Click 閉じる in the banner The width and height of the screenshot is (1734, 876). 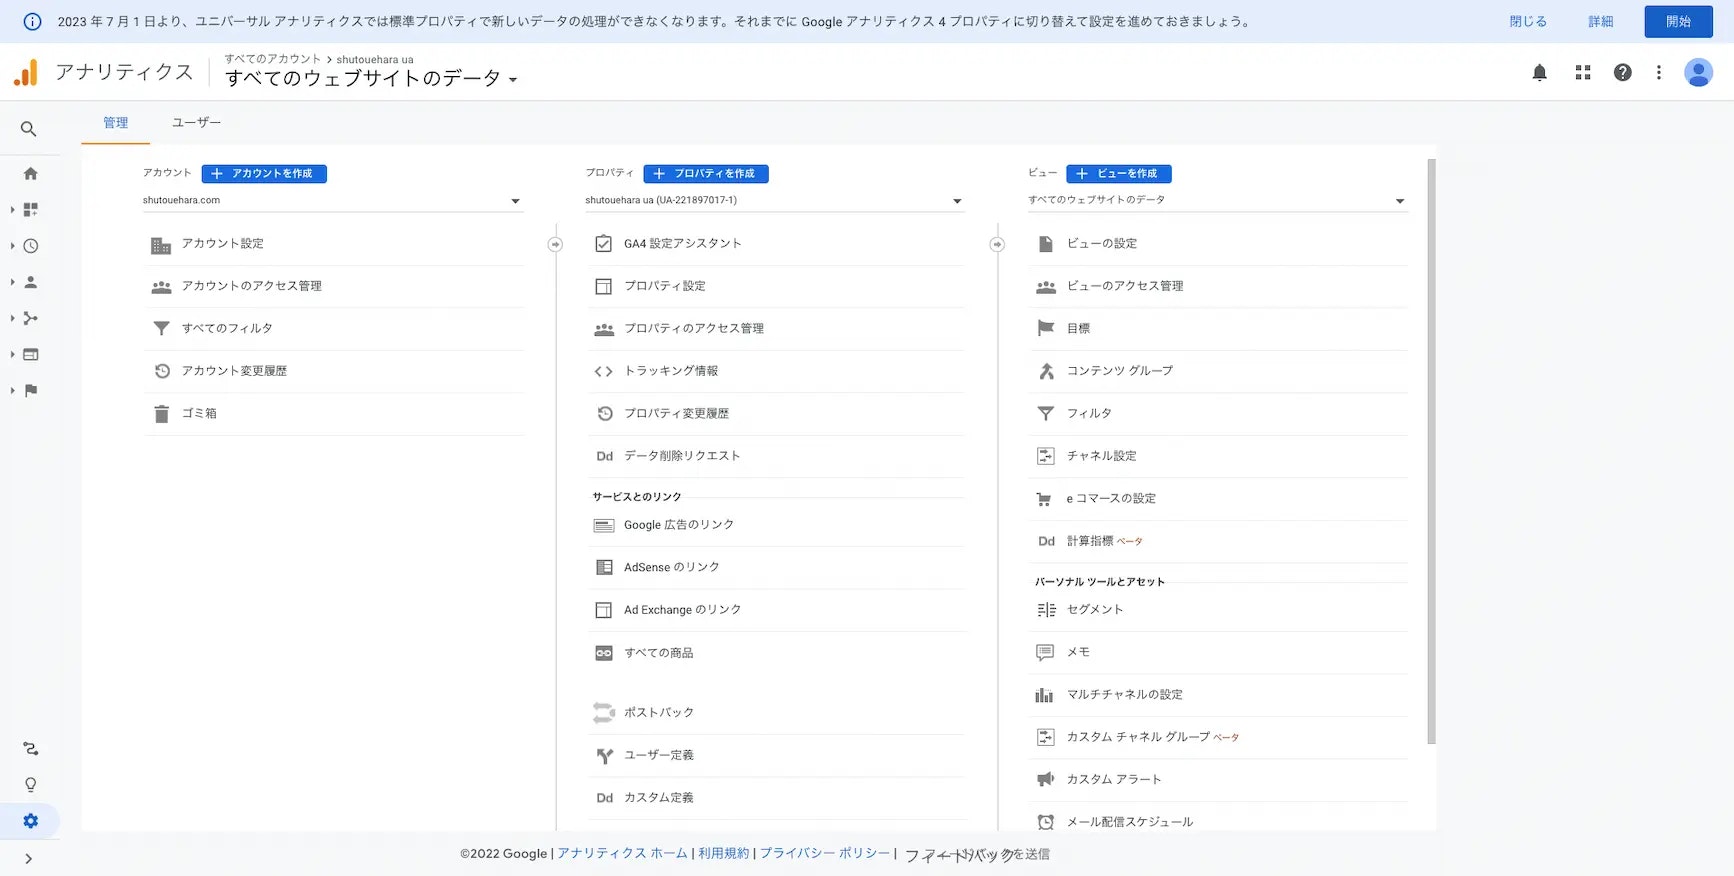coord(1528,21)
